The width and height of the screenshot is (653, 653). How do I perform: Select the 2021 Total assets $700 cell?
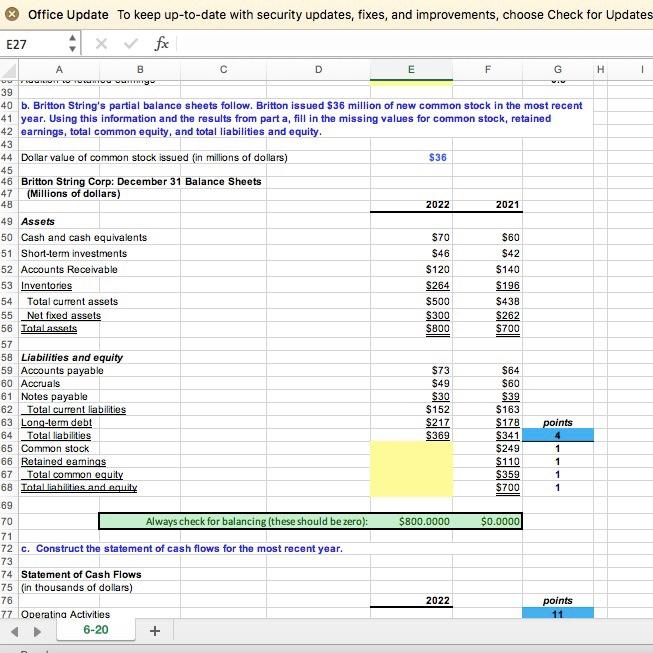point(507,328)
